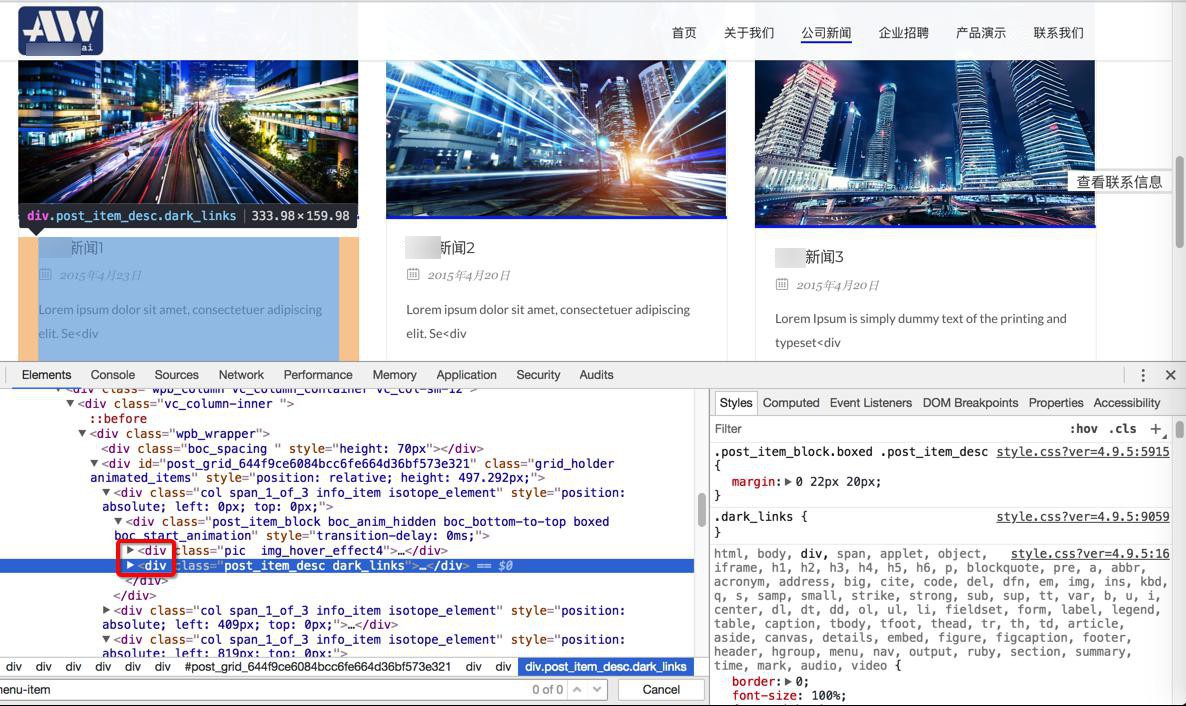Viewport: 1186px width, 706px height.
Task: Click the calendar icon beside 新闻2 date
Action: (x=412, y=275)
